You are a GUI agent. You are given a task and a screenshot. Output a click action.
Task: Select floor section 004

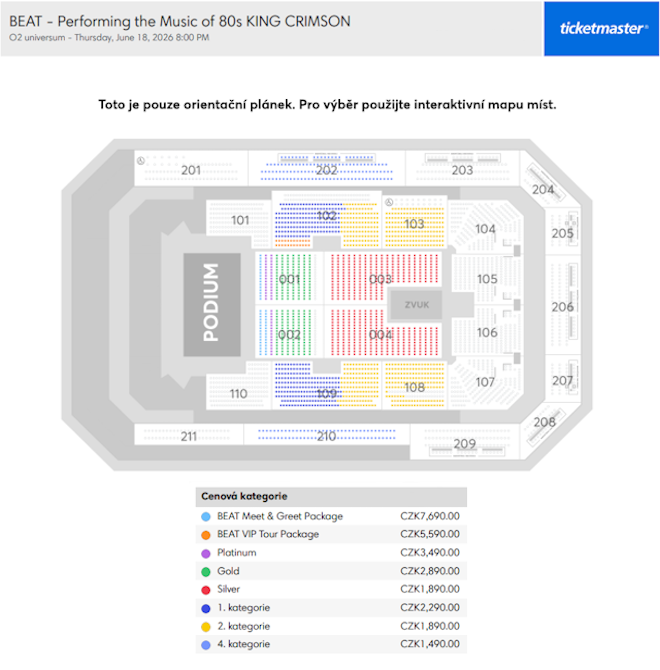(380, 334)
